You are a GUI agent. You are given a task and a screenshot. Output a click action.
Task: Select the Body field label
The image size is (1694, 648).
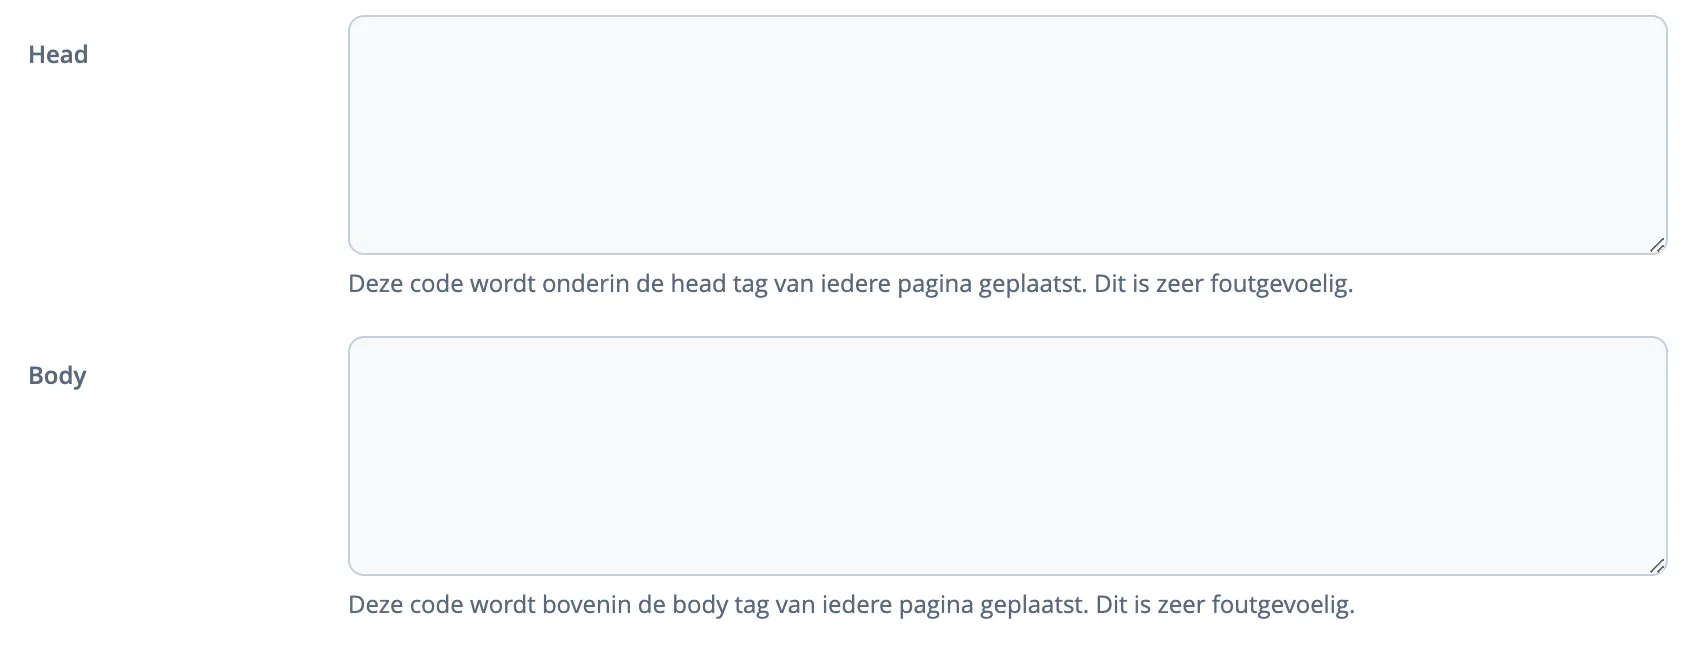(x=55, y=376)
